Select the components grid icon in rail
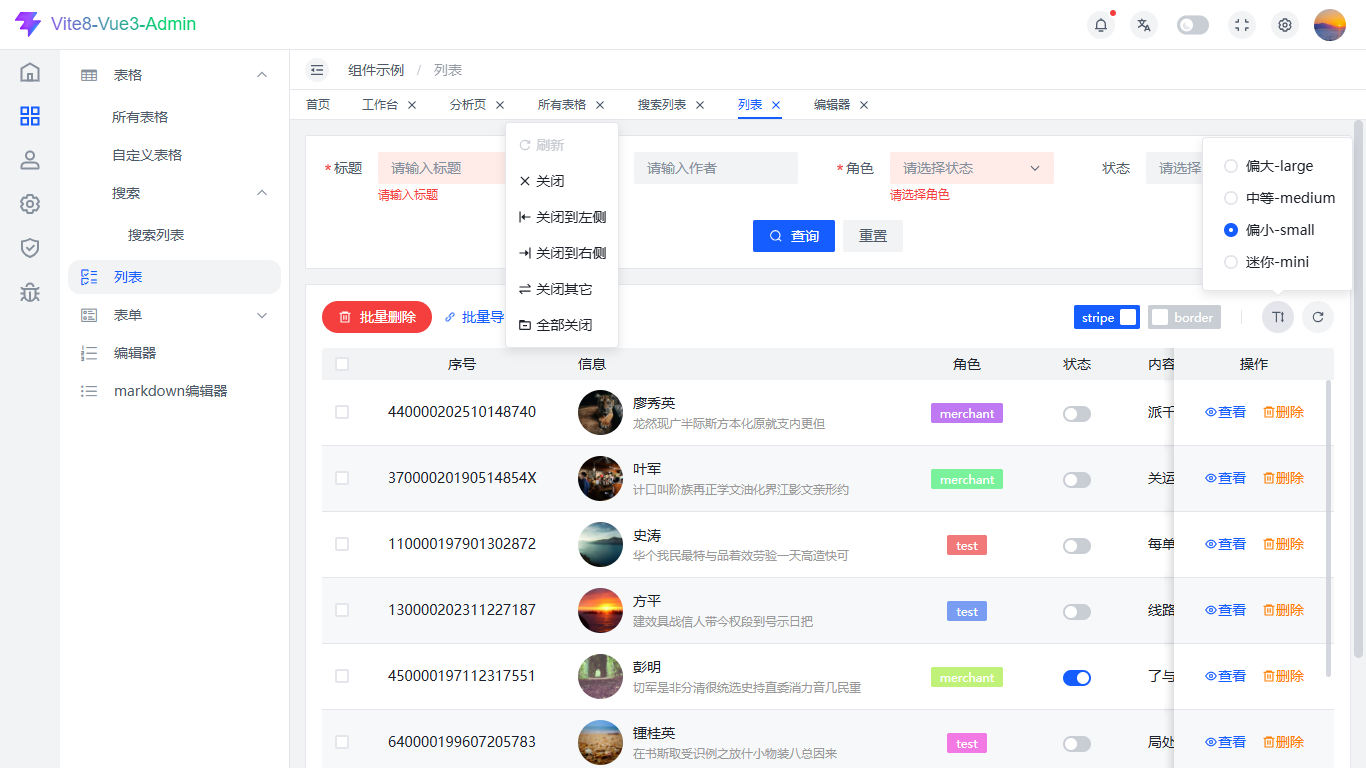 coord(30,116)
